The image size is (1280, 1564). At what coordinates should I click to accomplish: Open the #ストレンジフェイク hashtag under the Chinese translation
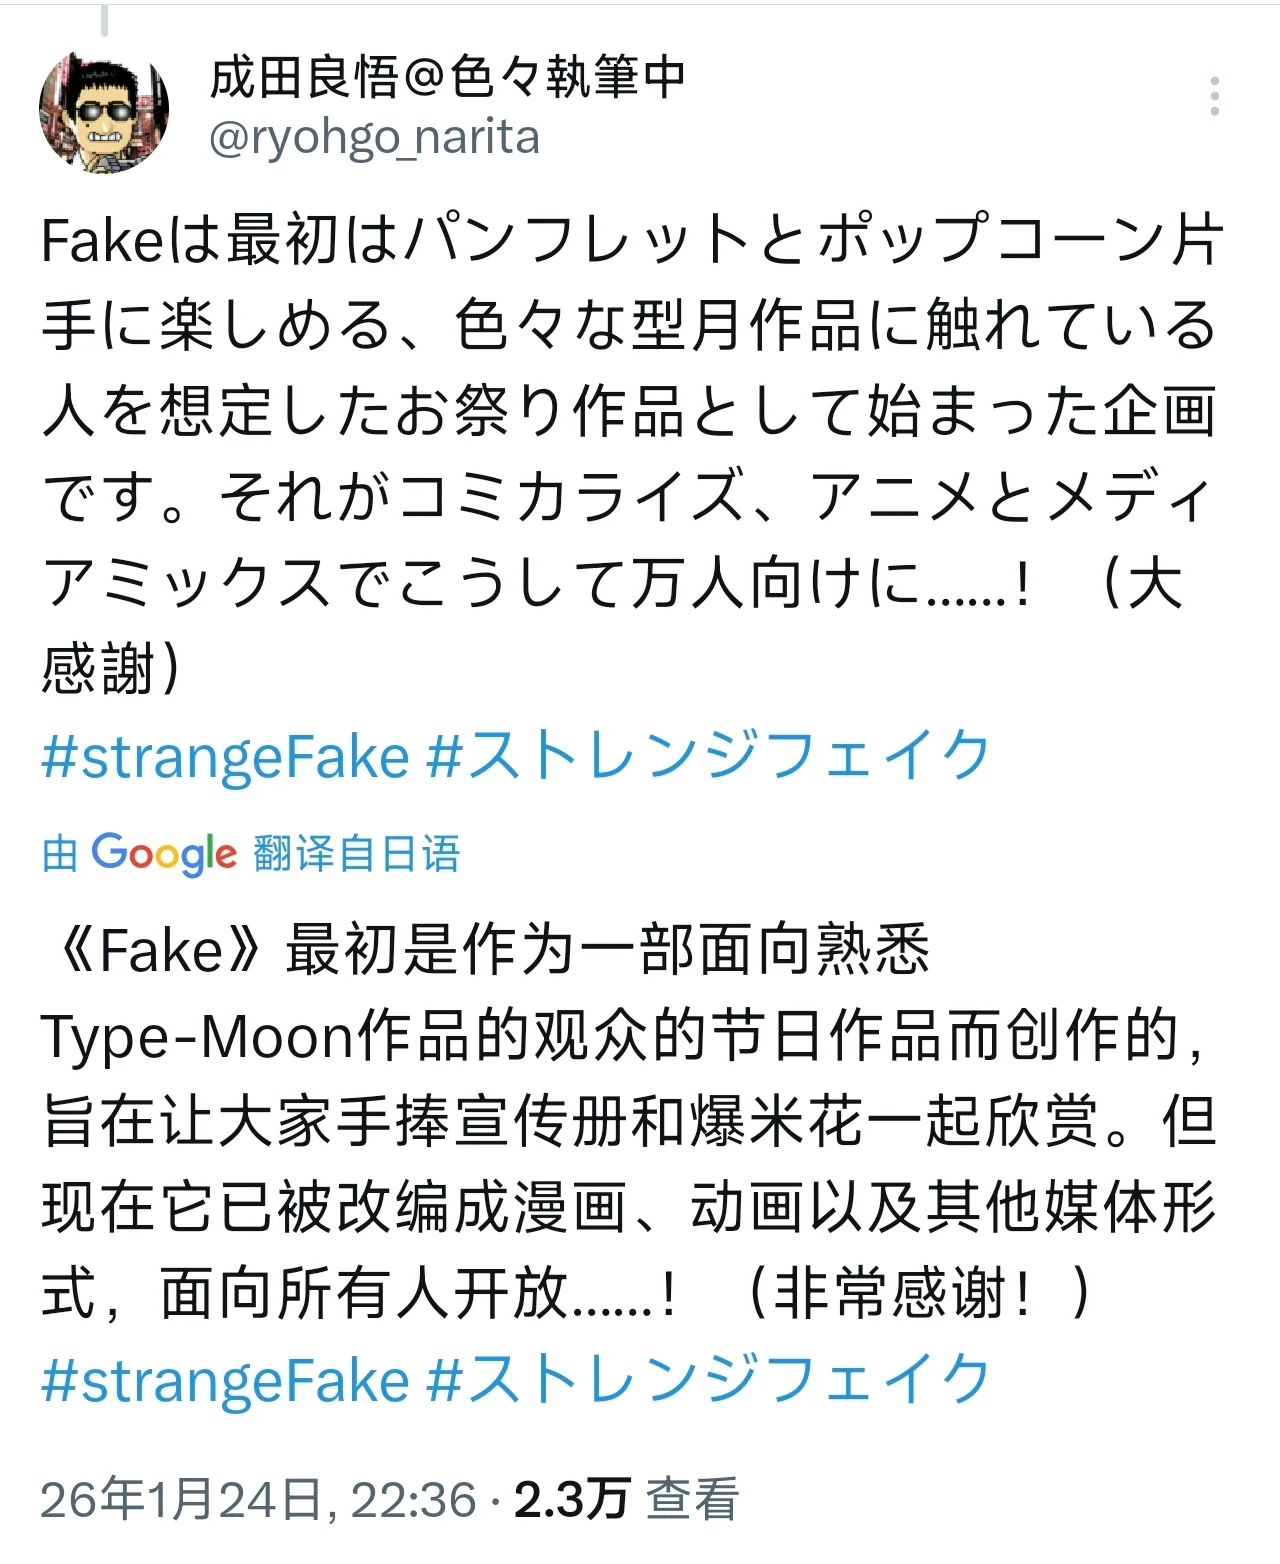point(708,1380)
